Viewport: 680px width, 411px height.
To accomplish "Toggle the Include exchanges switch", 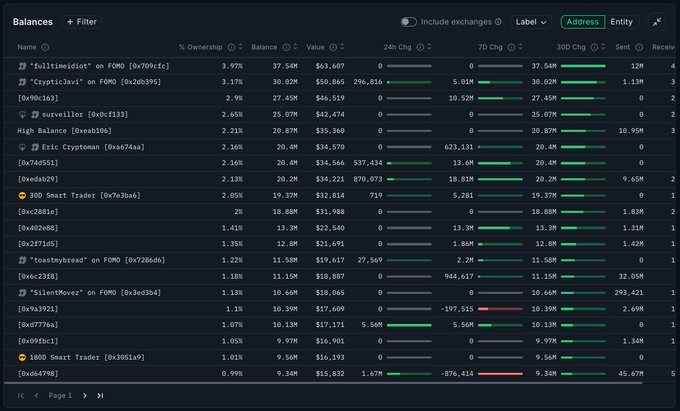I will 409,22.
